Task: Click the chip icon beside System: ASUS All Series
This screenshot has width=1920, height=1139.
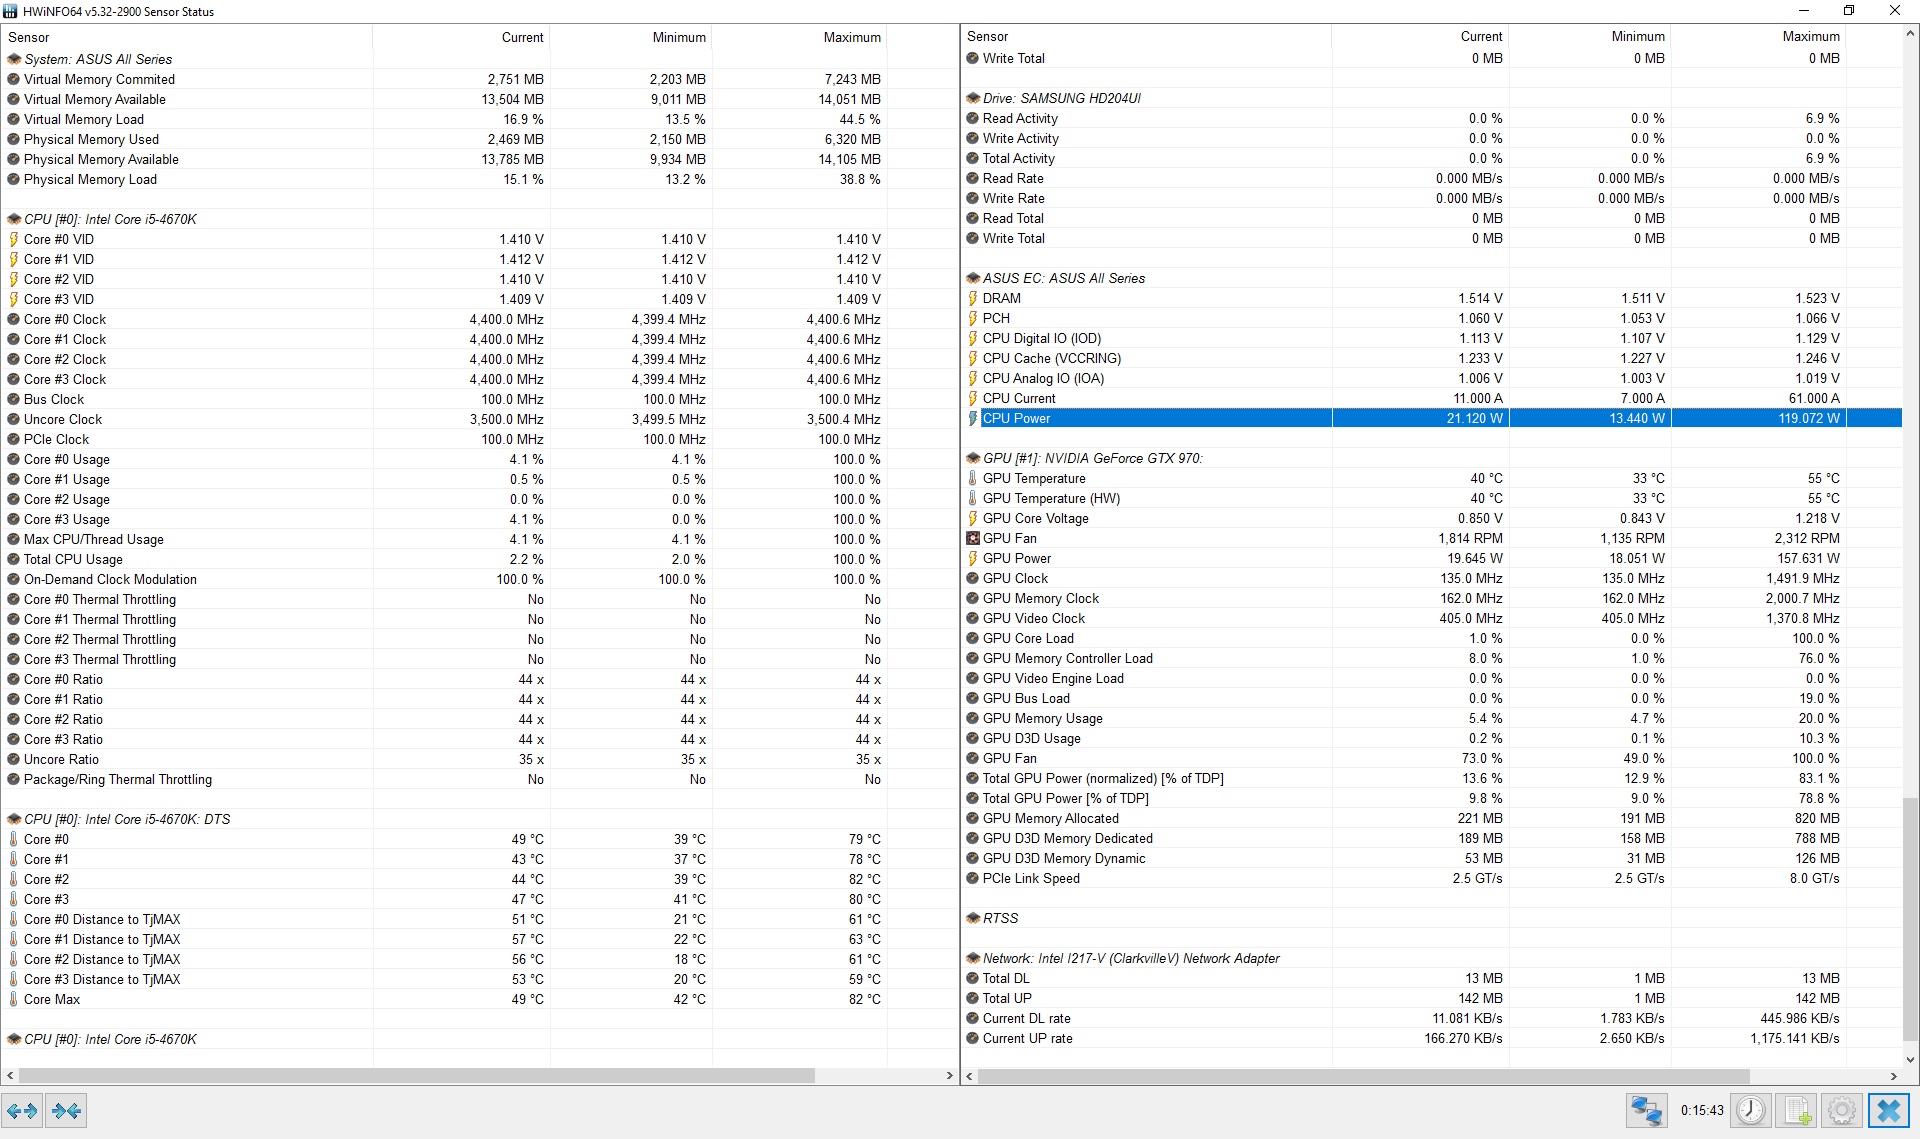Action: [x=14, y=59]
